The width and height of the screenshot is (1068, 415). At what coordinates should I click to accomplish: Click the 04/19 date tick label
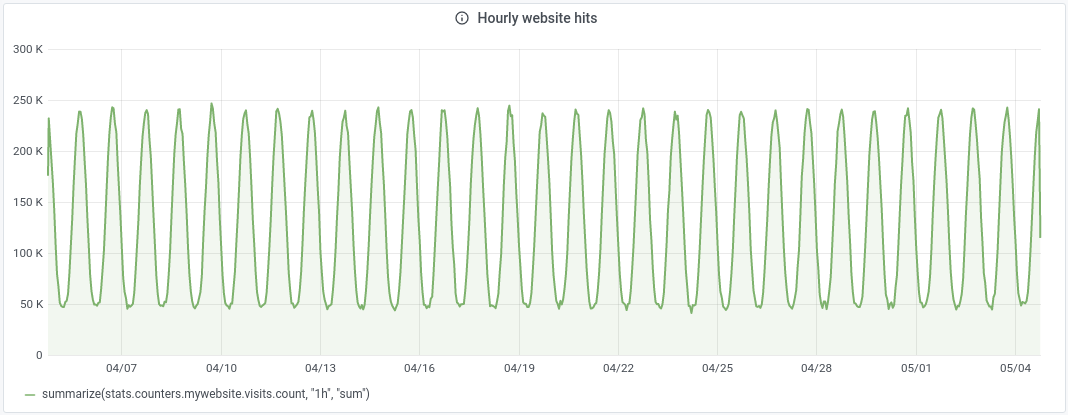(x=519, y=369)
